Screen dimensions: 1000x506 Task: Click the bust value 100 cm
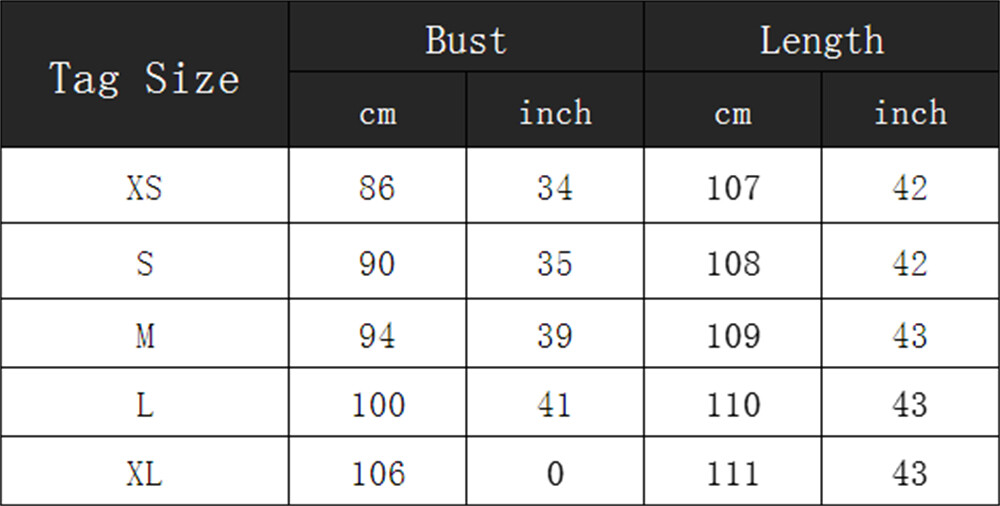377,405
